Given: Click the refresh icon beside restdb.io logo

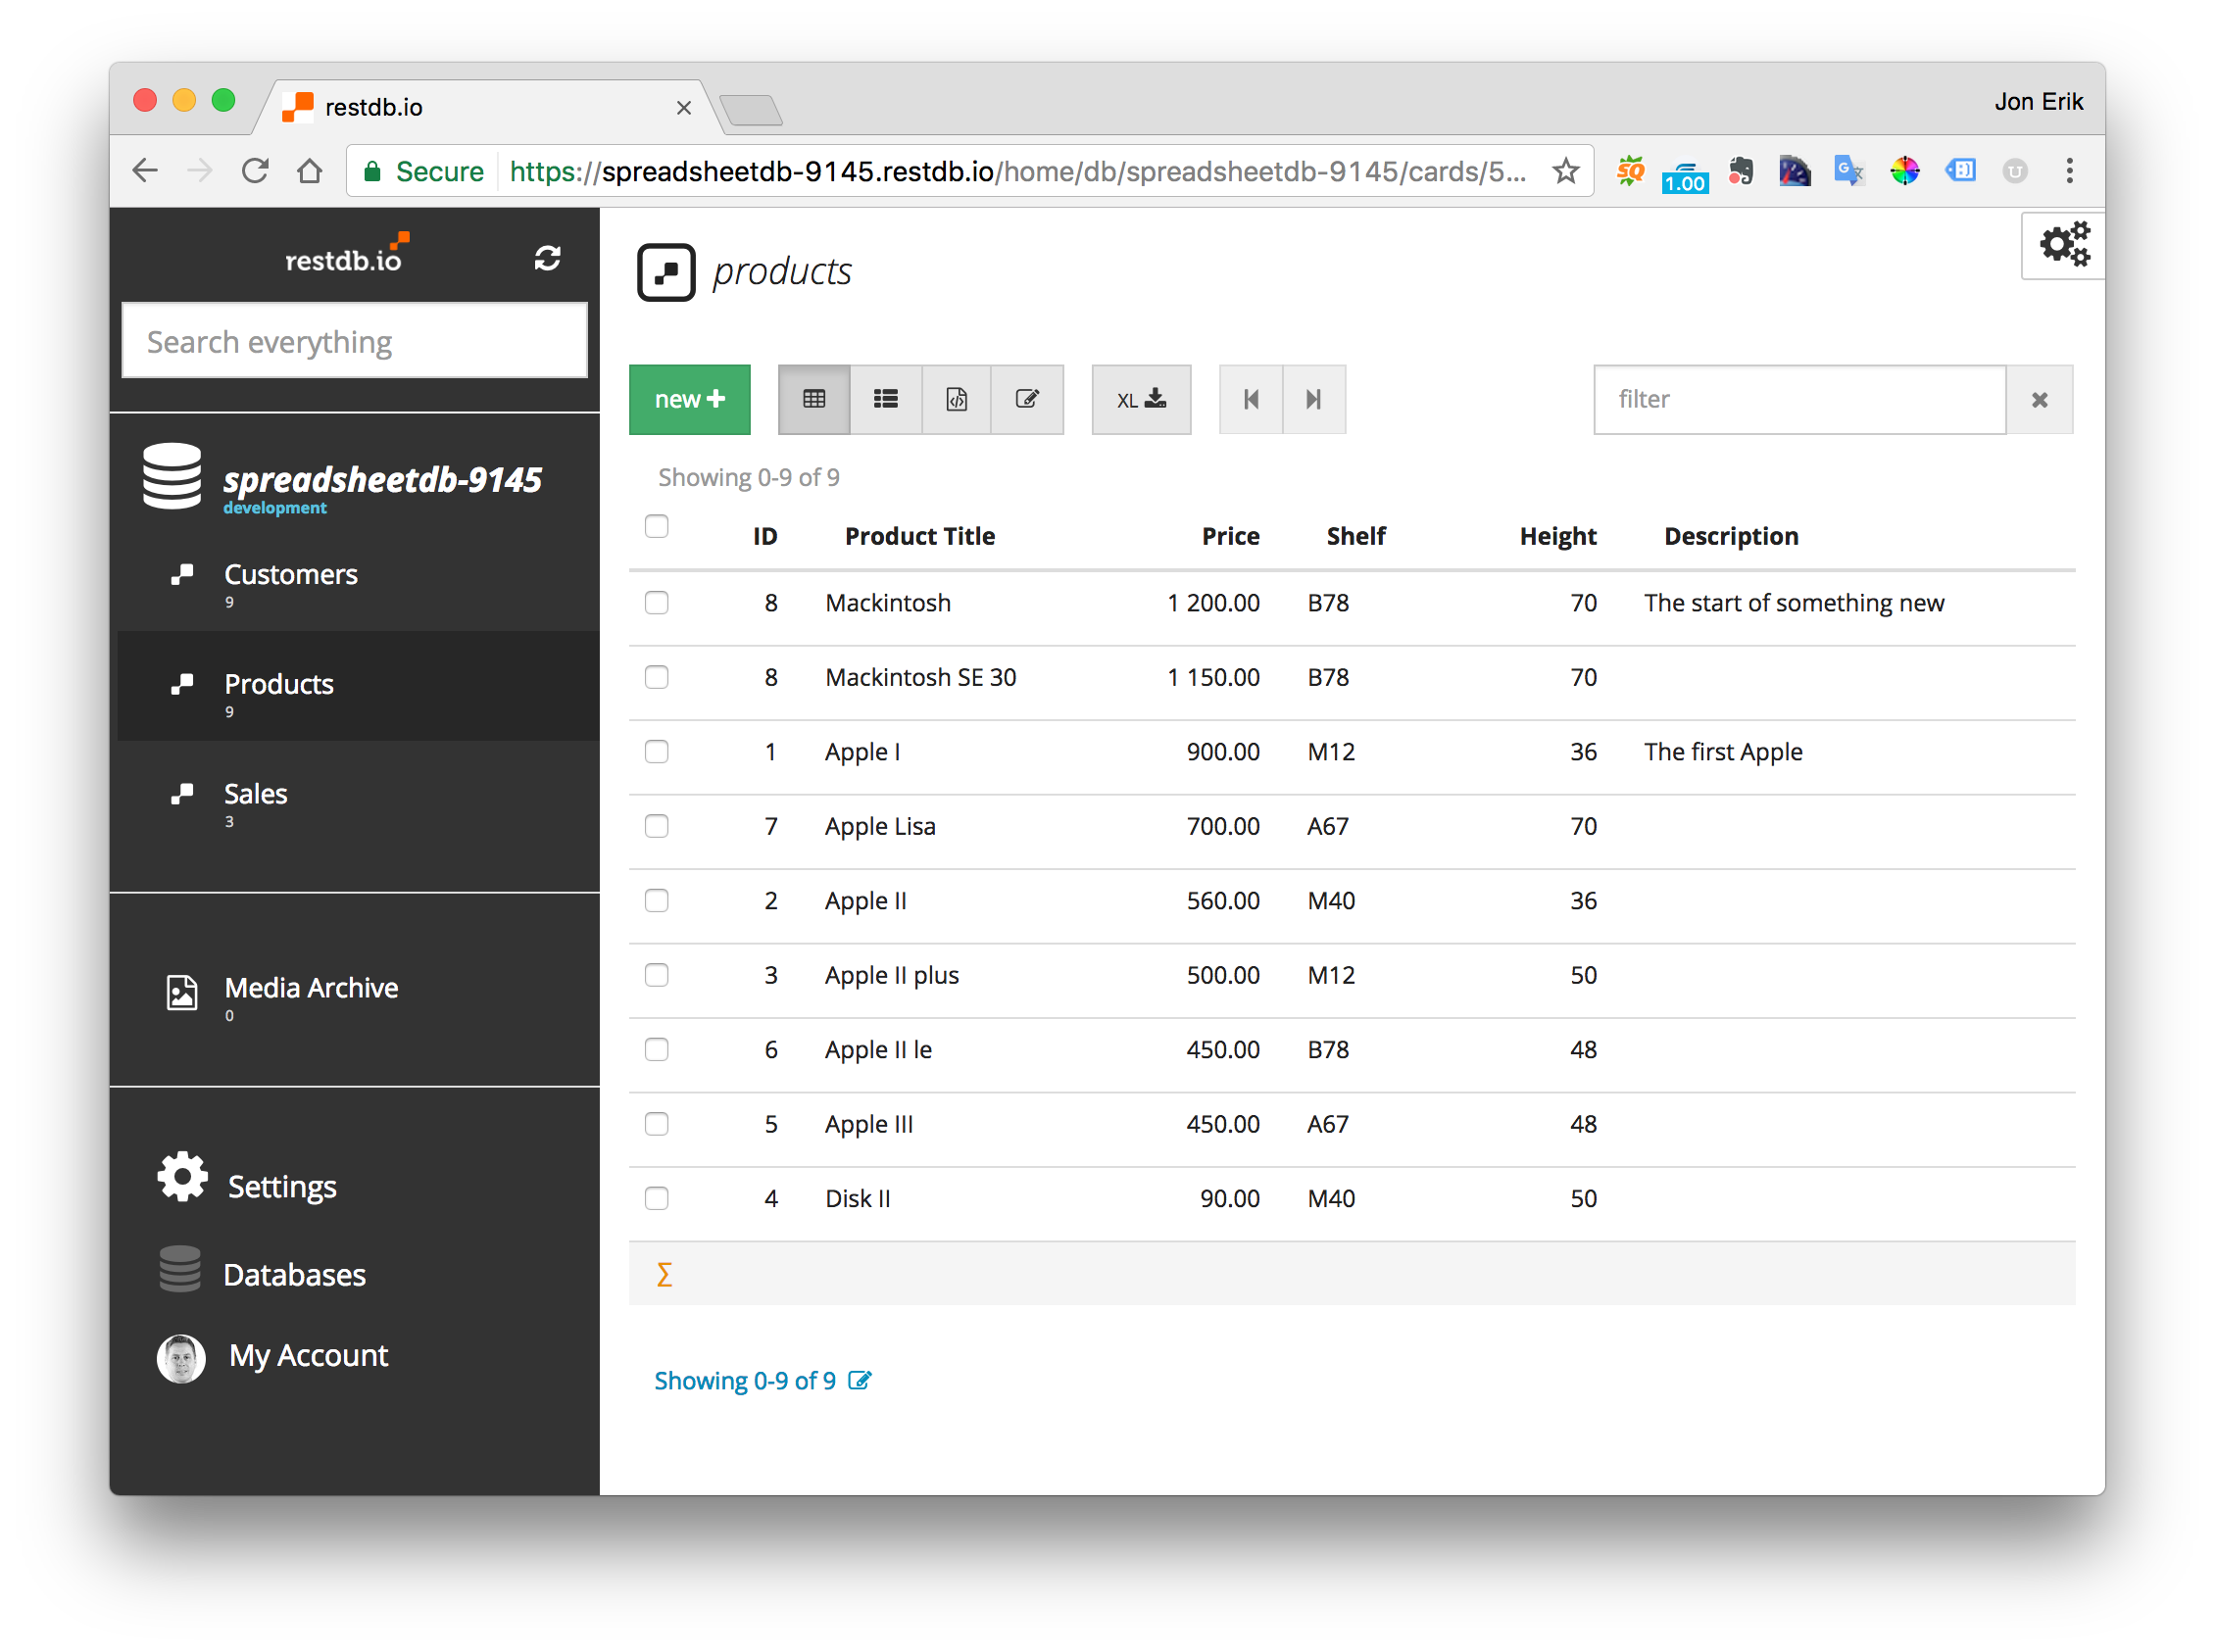Looking at the screenshot, I should 547,258.
